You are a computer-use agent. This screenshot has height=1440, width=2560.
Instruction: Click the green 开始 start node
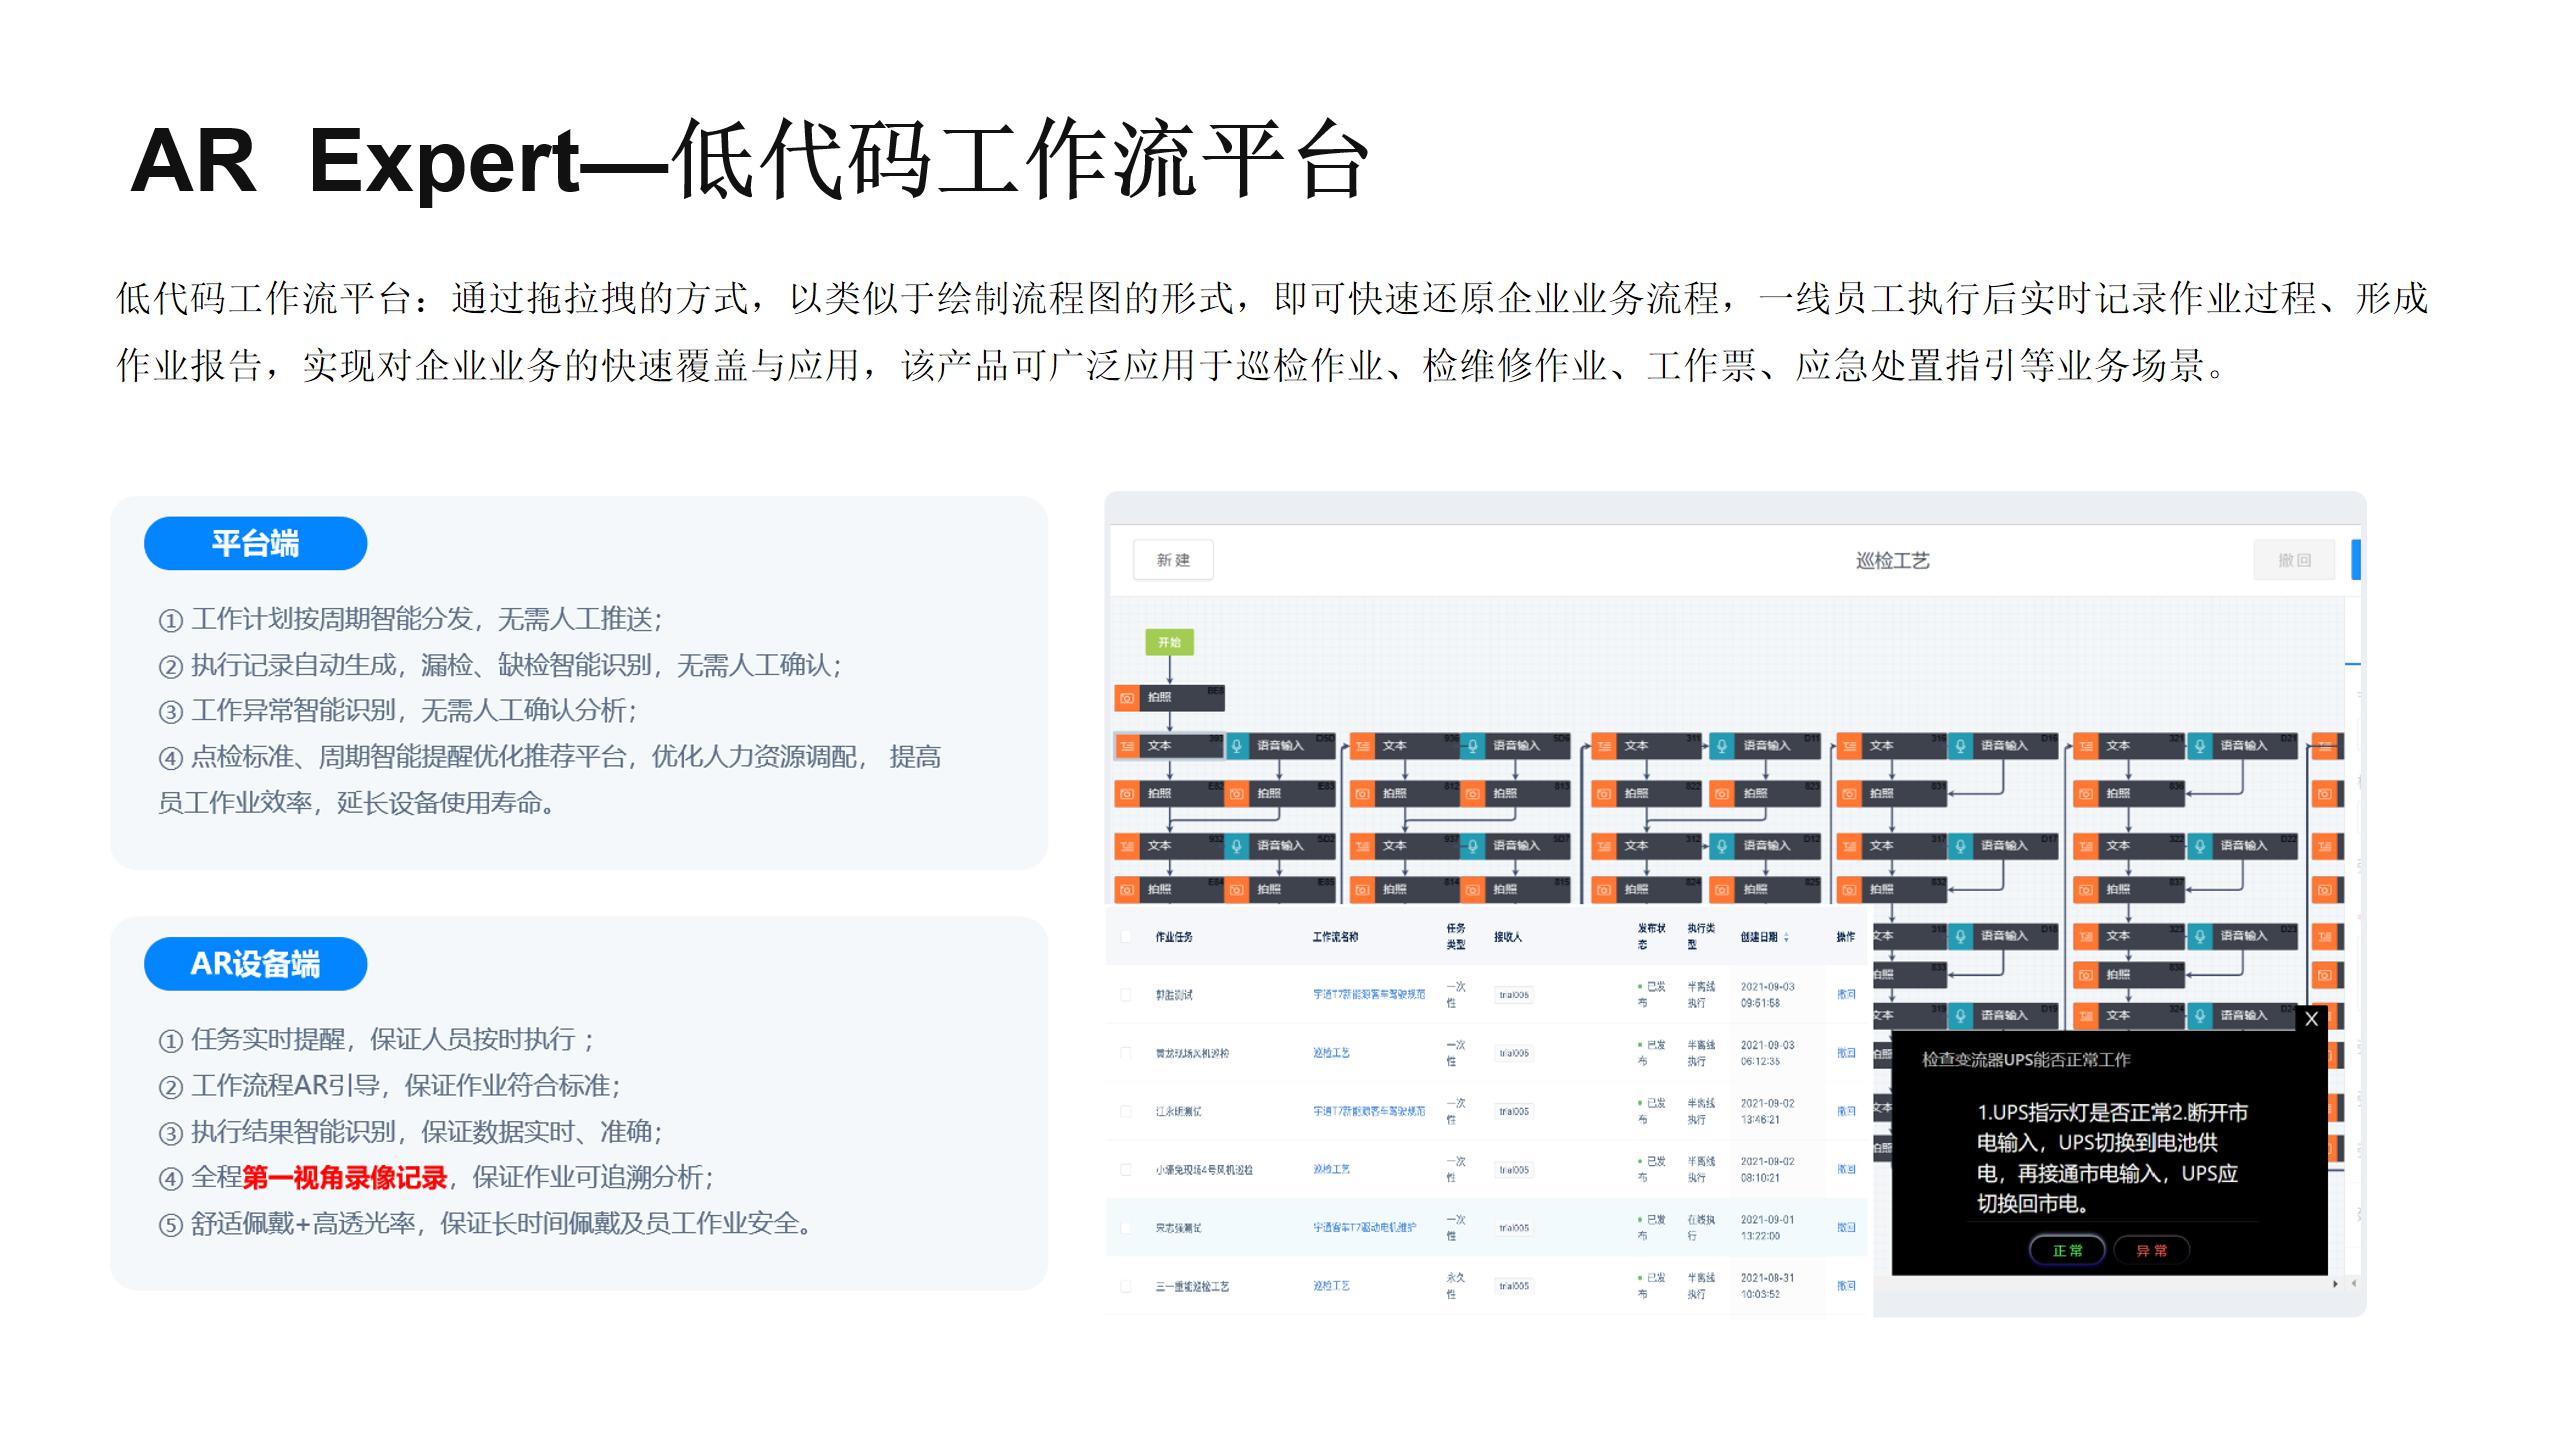point(1169,642)
